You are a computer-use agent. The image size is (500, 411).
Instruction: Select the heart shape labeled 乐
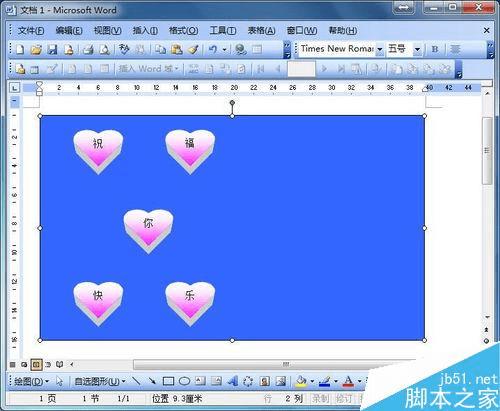coord(190,304)
